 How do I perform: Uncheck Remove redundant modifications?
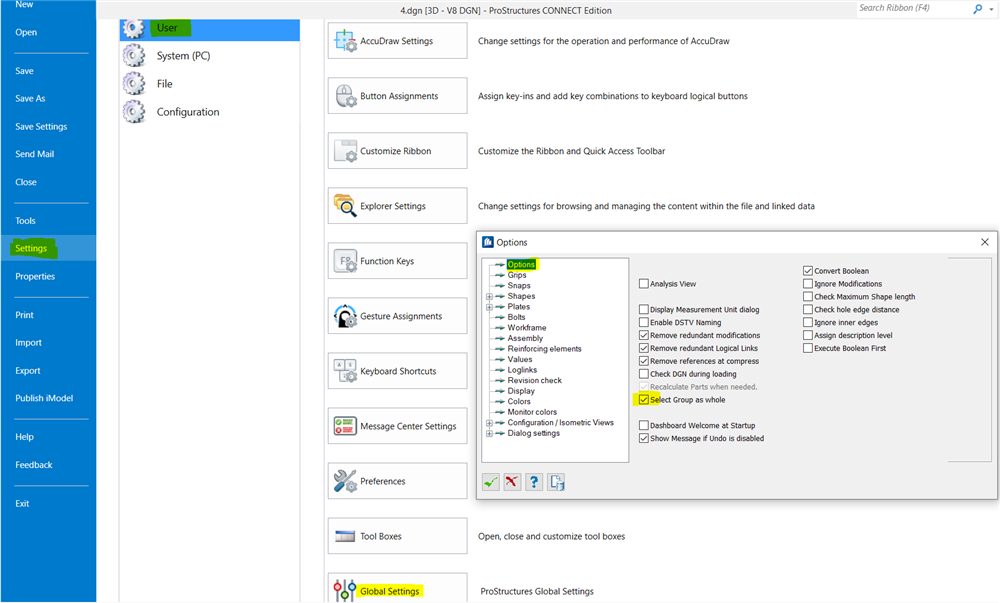click(x=643, y=335)
